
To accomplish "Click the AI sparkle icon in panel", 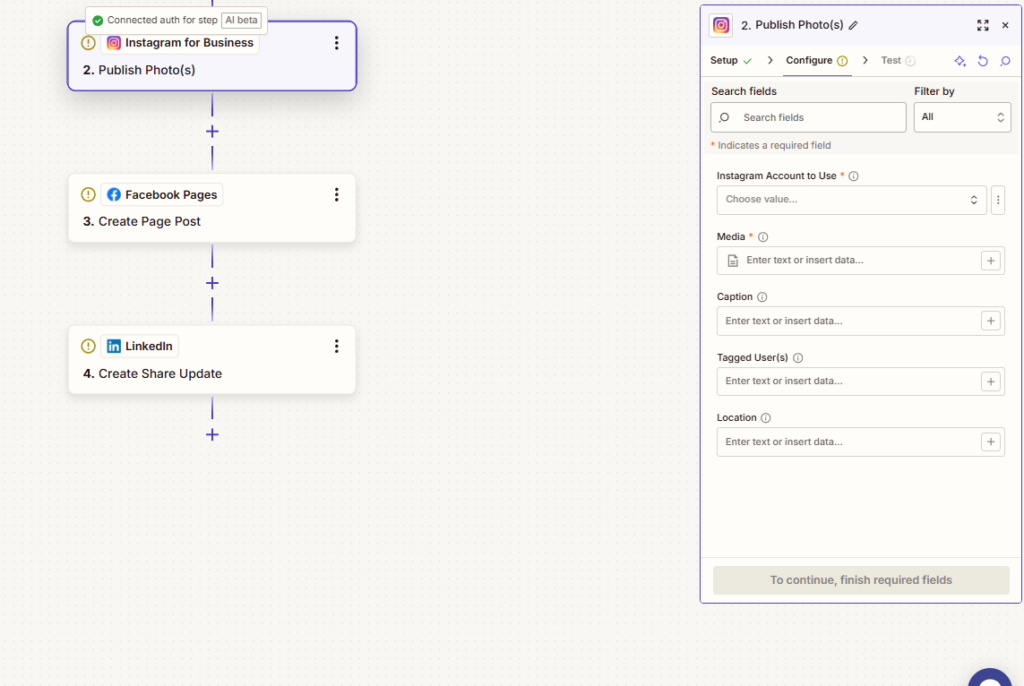I will pyautogui.click(x=960, y=61).
